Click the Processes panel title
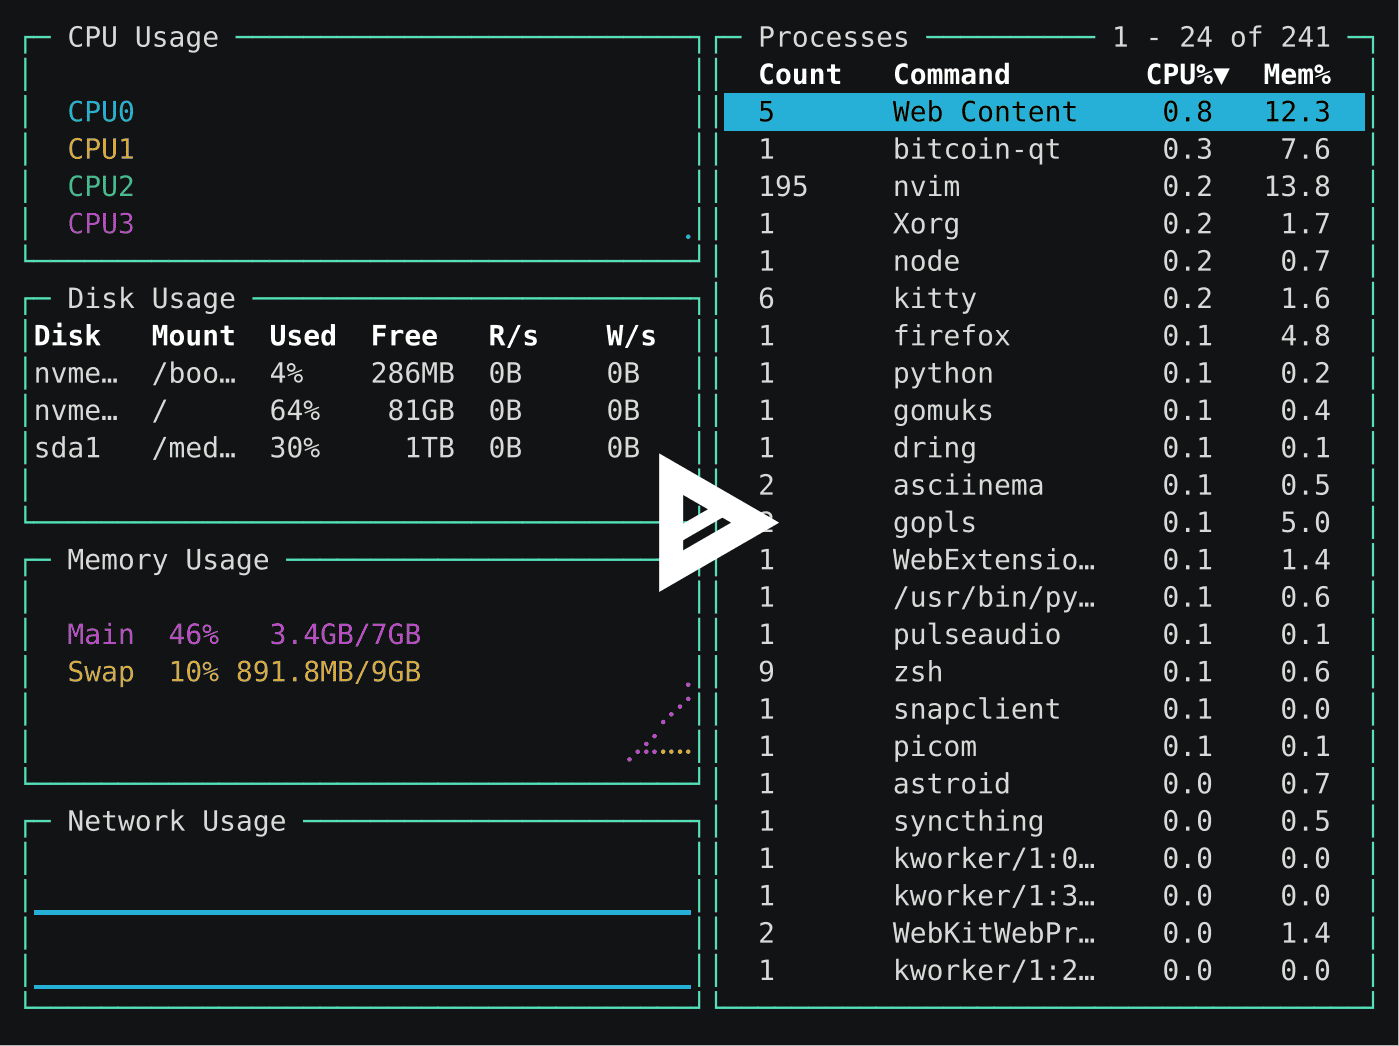Screen dimensions: 1399x1046 pos(833,37)
